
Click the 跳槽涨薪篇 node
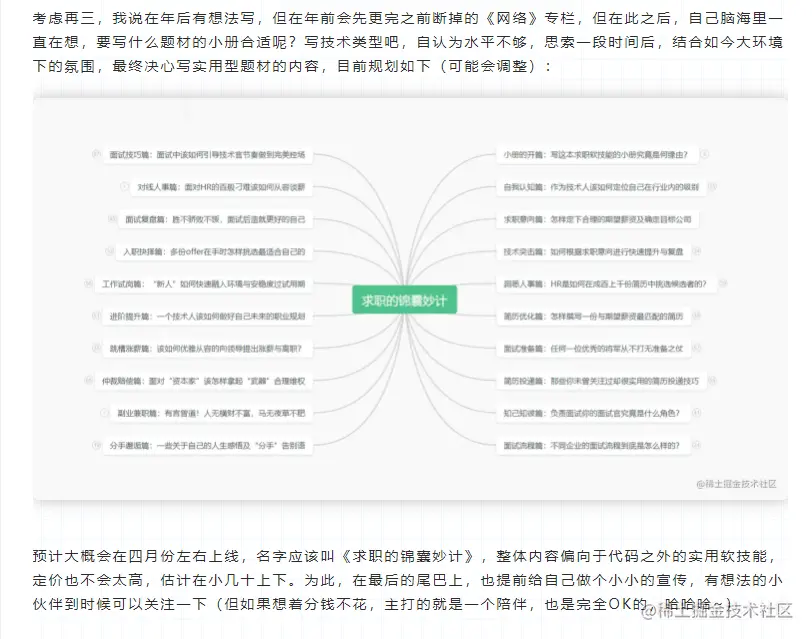click(206, 348)
